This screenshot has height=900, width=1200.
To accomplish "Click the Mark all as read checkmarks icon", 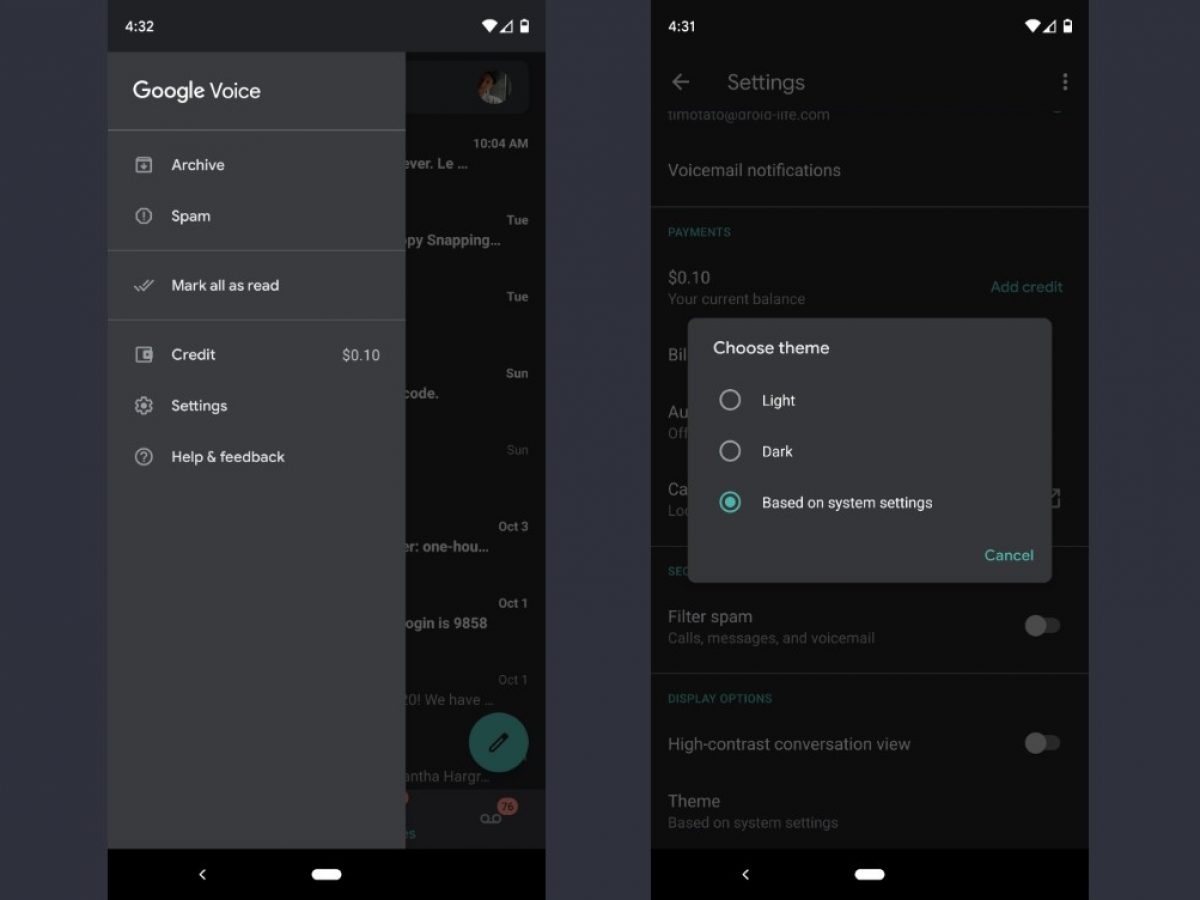I will pyautogui.click(x=144, y=285).
